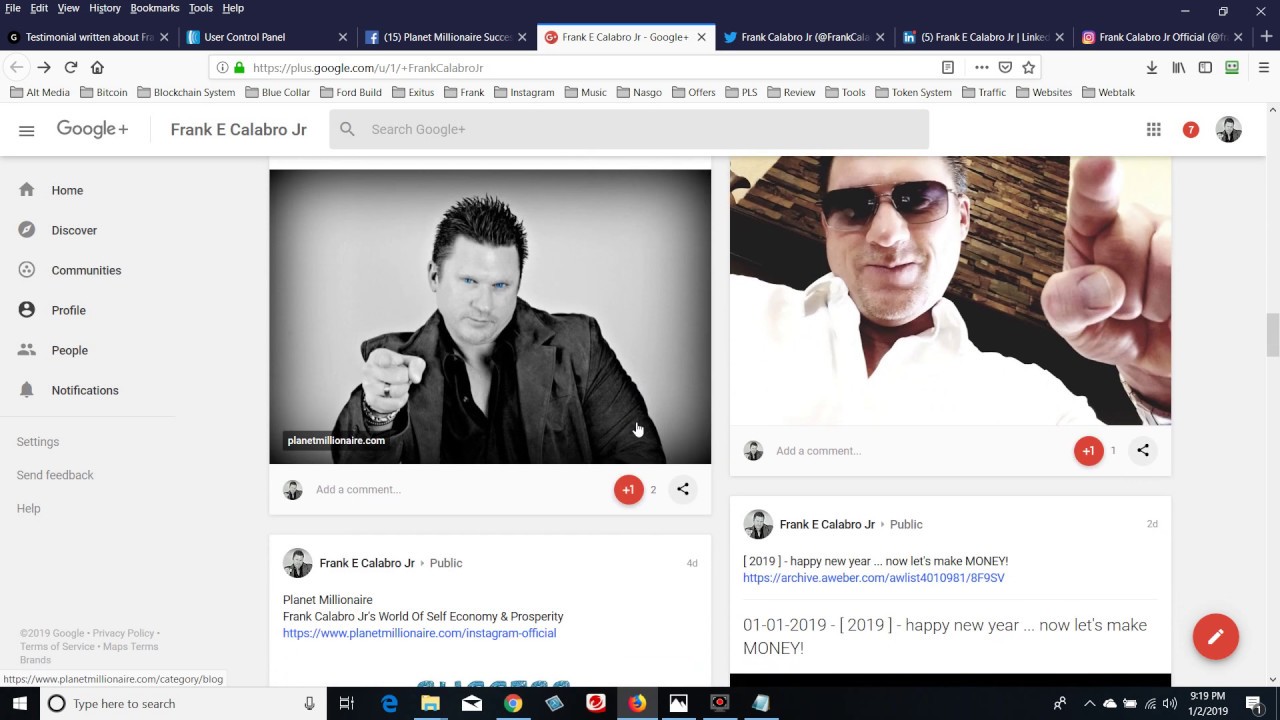Open the Firefox downloads panel
Image resolution: width=1280 pixels, height=720 pixels.
[x=1152, y=67]
